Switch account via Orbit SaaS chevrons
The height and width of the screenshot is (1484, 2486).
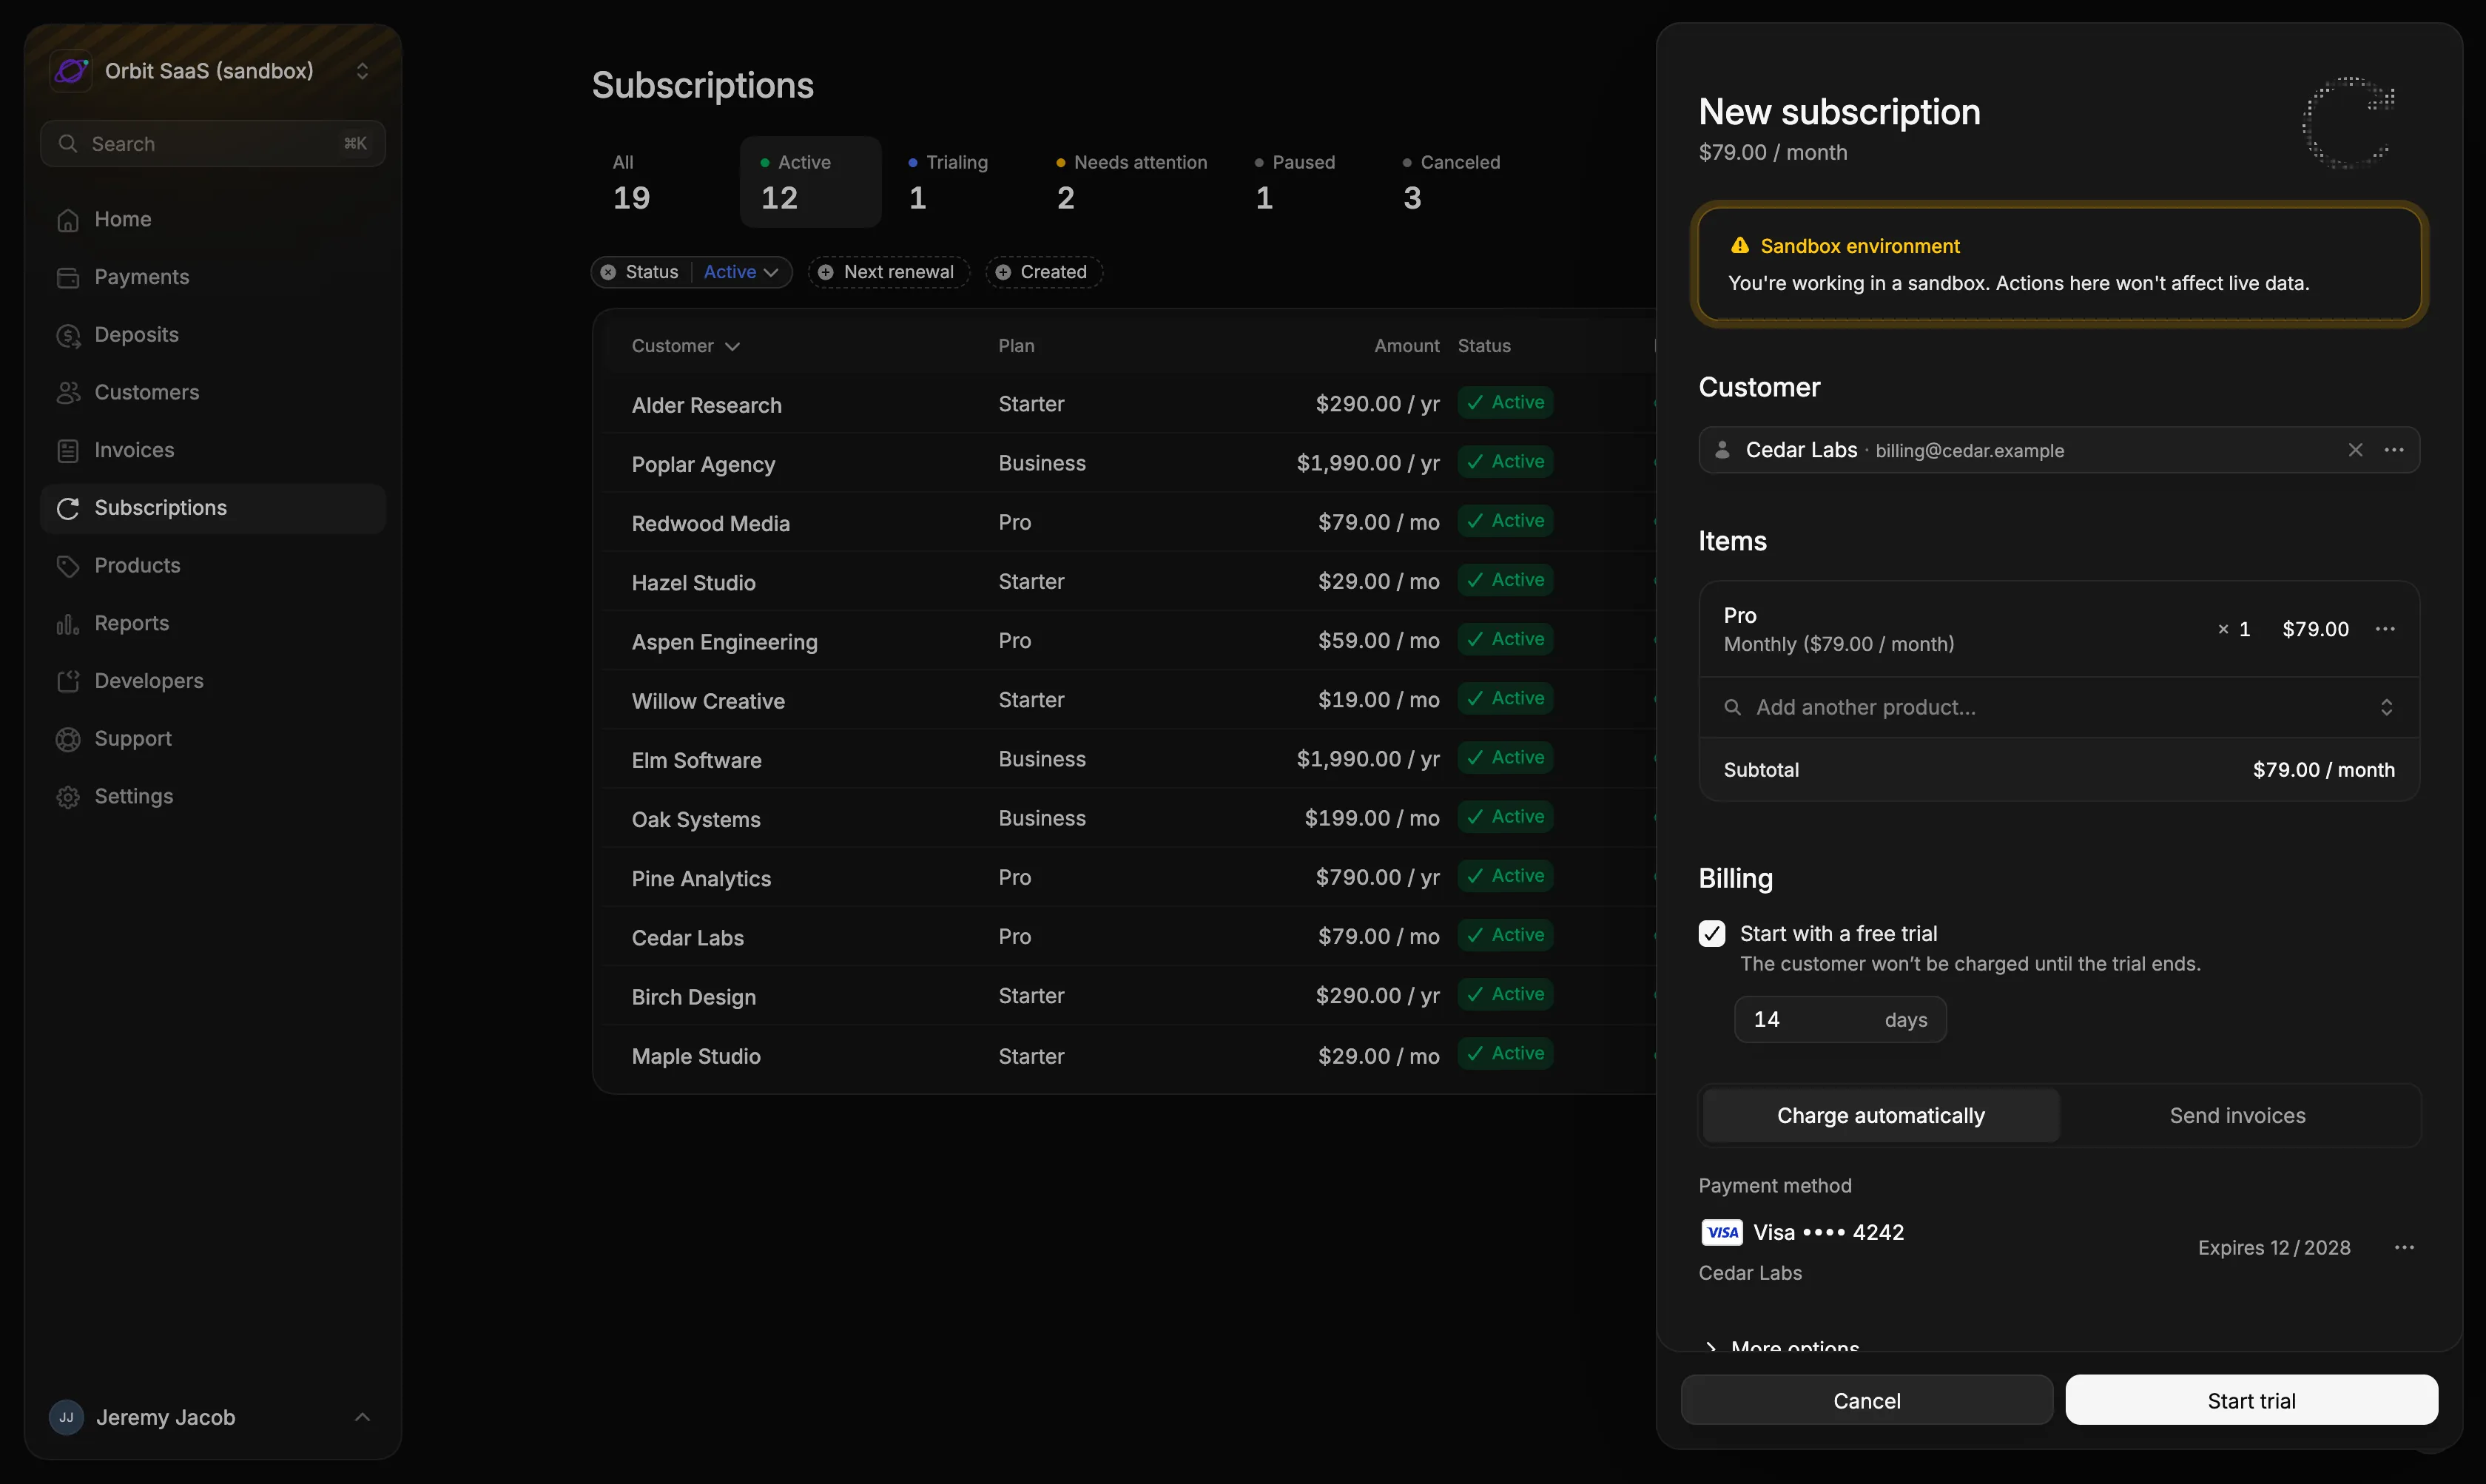click(x=362, y=71)
